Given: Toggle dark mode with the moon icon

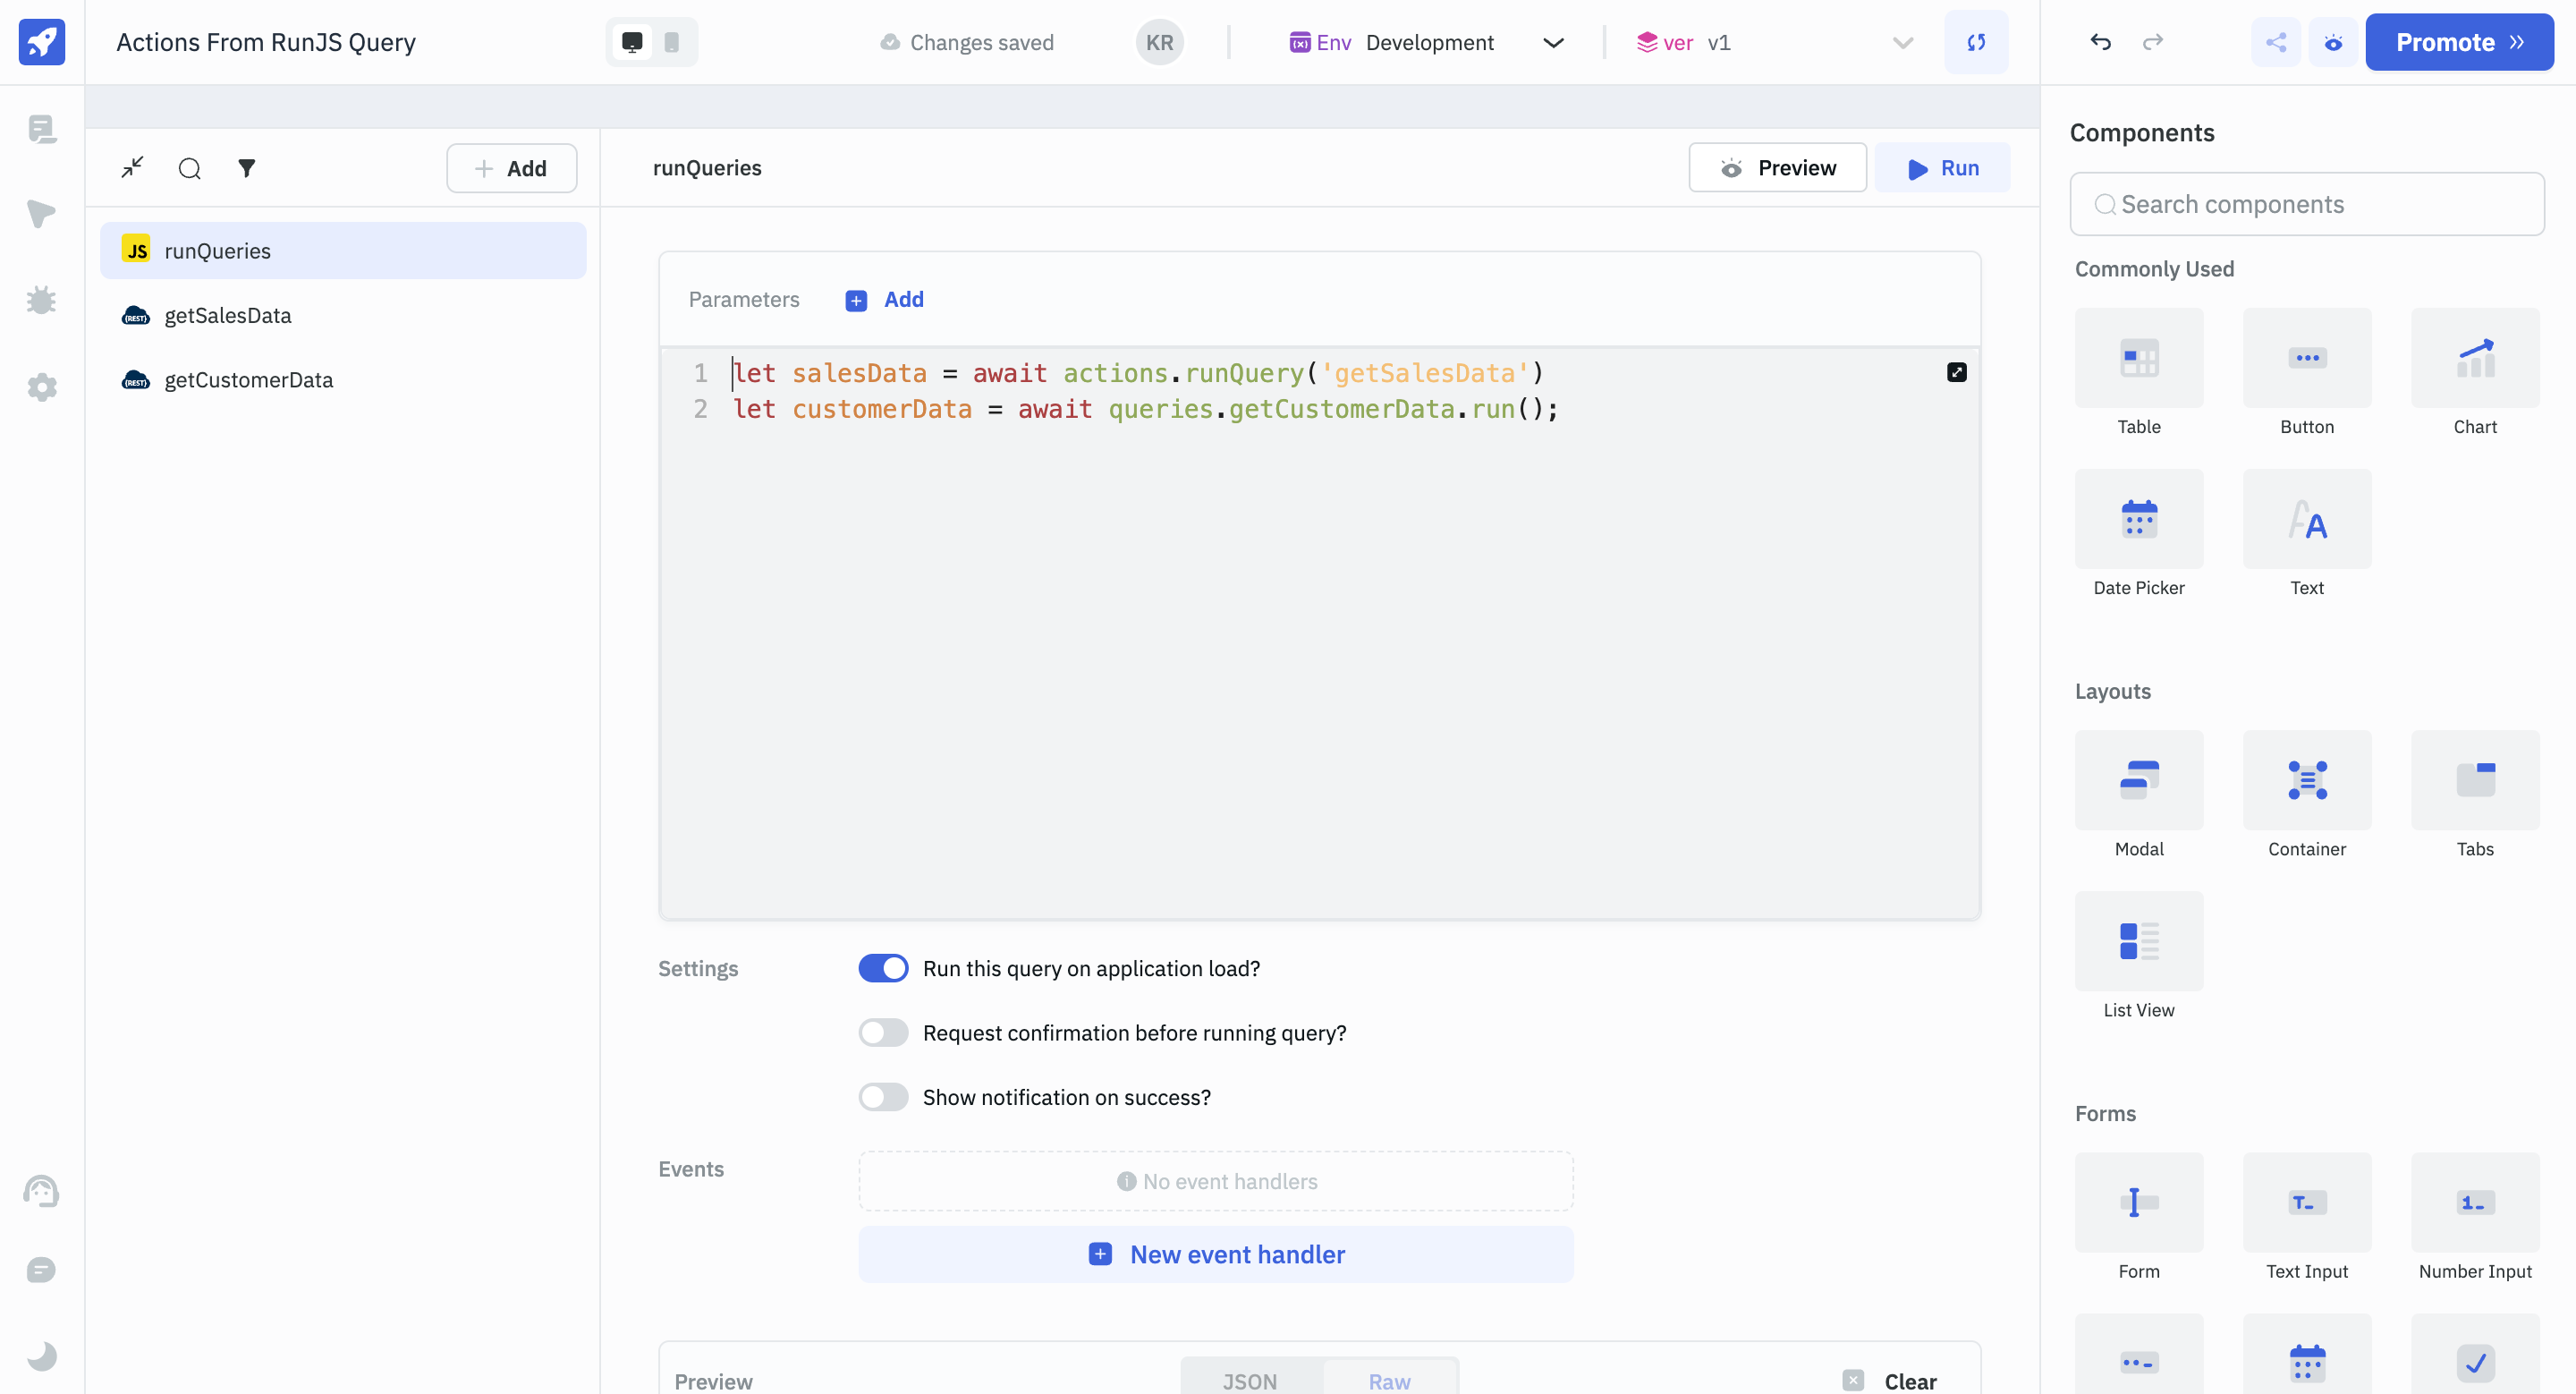Looking at the screenshot, I should click(41, 1355).
